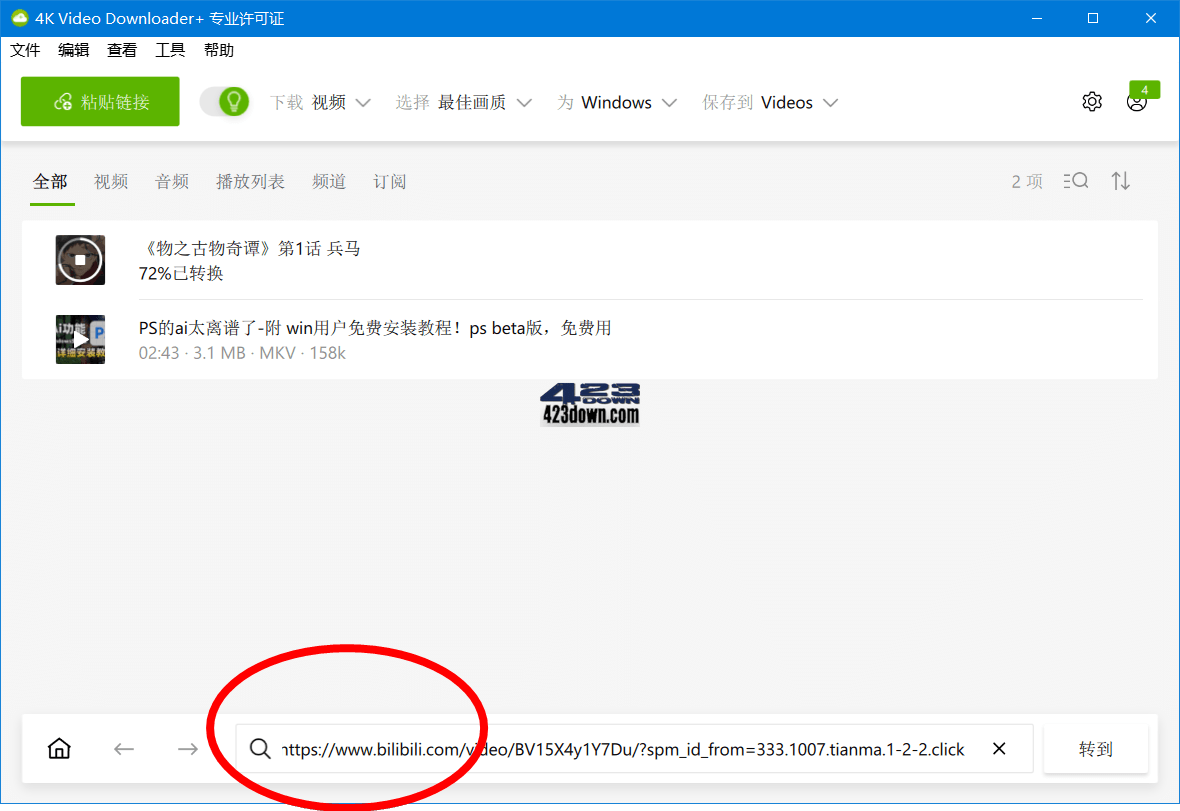Viewport: 1180px width, 811px height.
Task: Open the PS beta video thumbnail
Action: [x=80, y=339]
